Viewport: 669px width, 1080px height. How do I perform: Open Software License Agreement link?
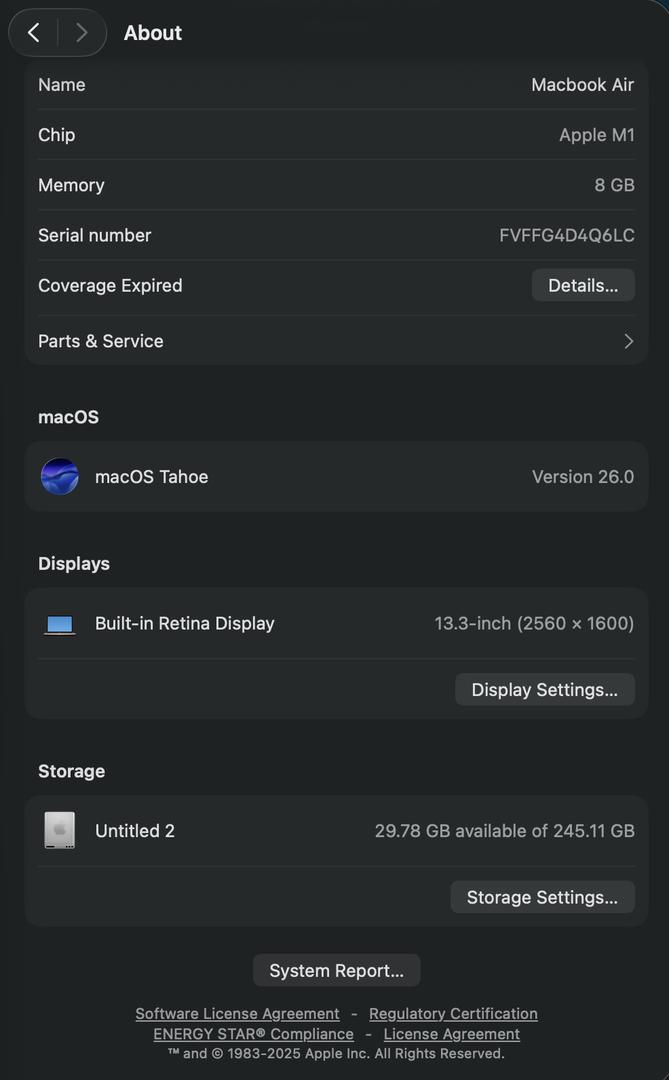point(237,1014)
